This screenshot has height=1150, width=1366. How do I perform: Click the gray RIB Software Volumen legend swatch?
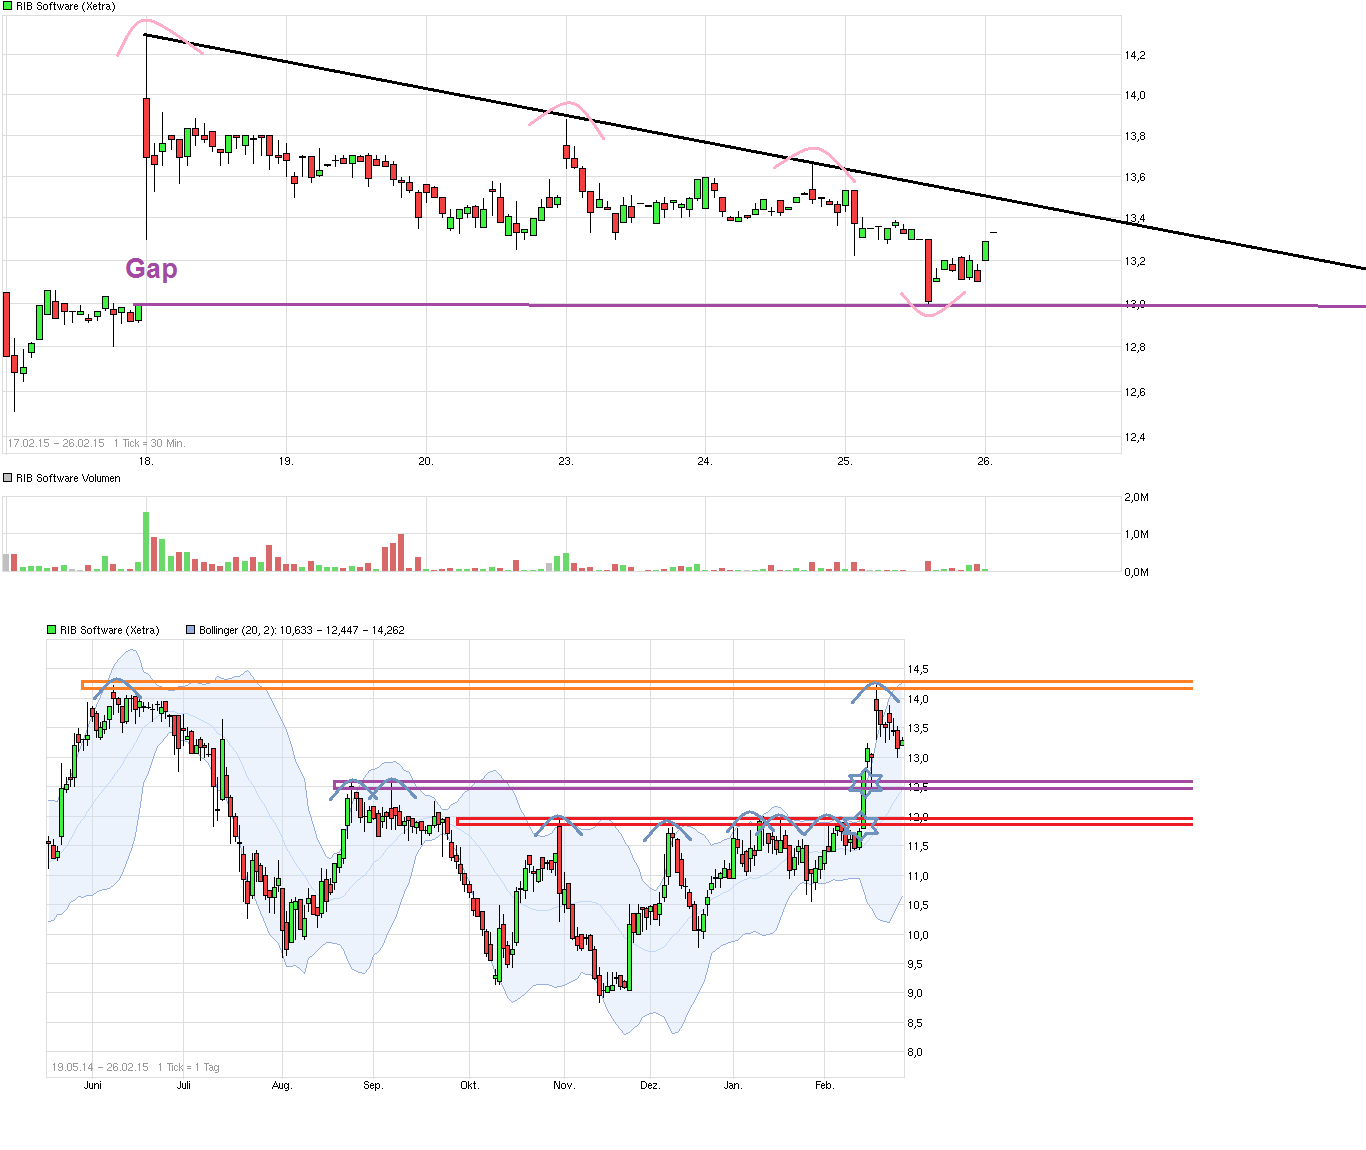(8, 478)
